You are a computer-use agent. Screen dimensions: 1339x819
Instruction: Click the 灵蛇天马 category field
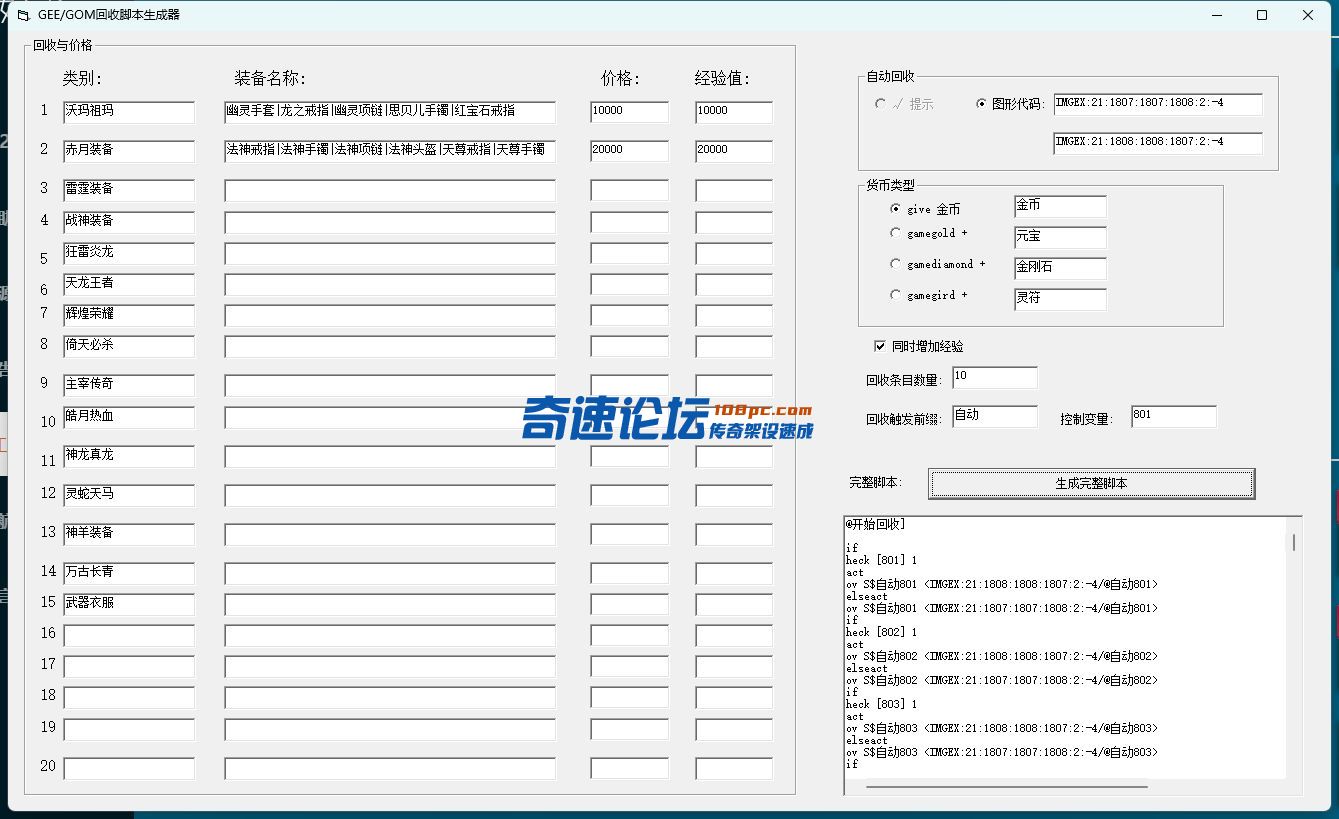pyautogui.click(x=129, y=495)
